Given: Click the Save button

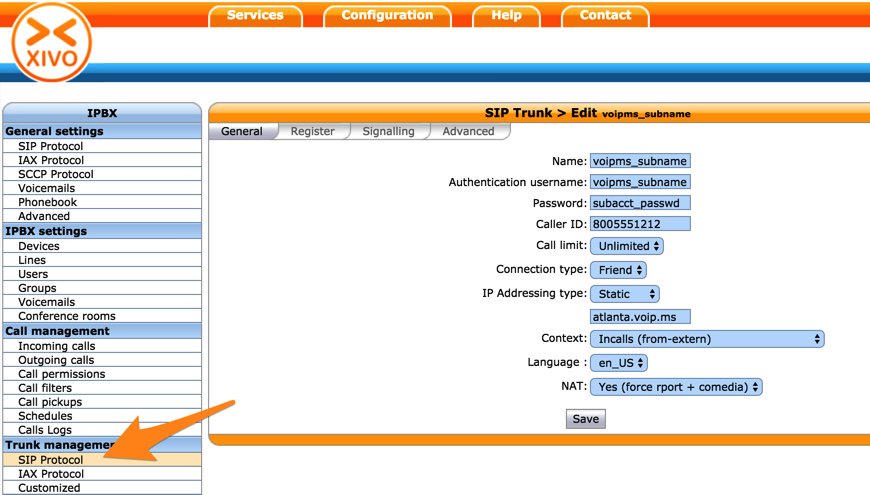Looking at the screenshot, I should point(585,419).
